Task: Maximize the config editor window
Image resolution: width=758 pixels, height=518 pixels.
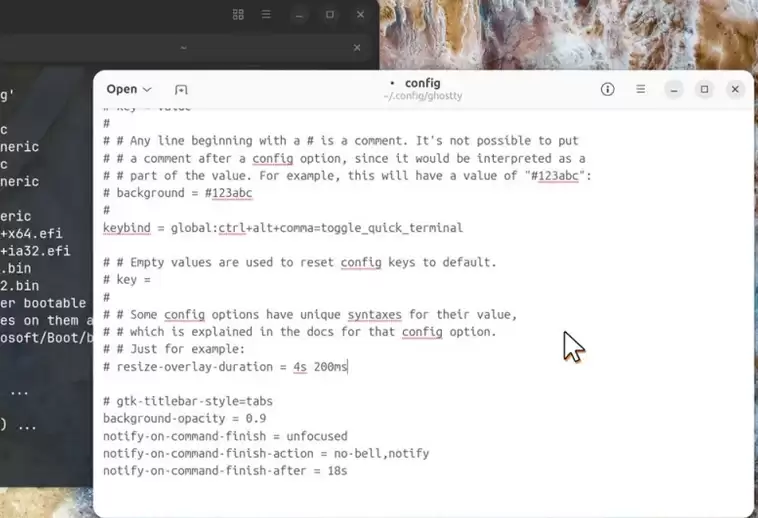Action: point(704,89)
